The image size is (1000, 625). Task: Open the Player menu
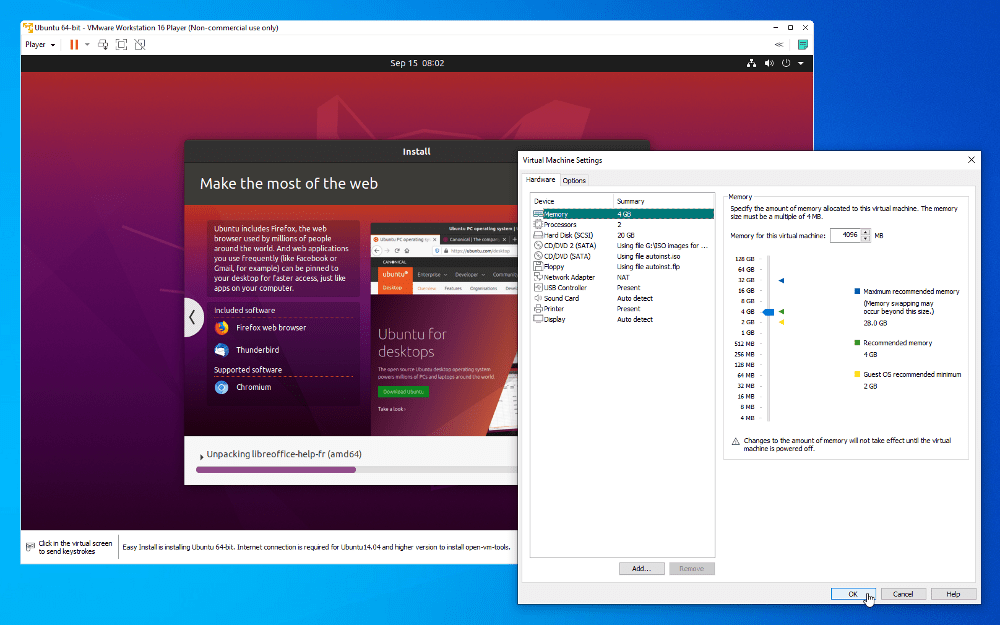(x=38, y=44)
